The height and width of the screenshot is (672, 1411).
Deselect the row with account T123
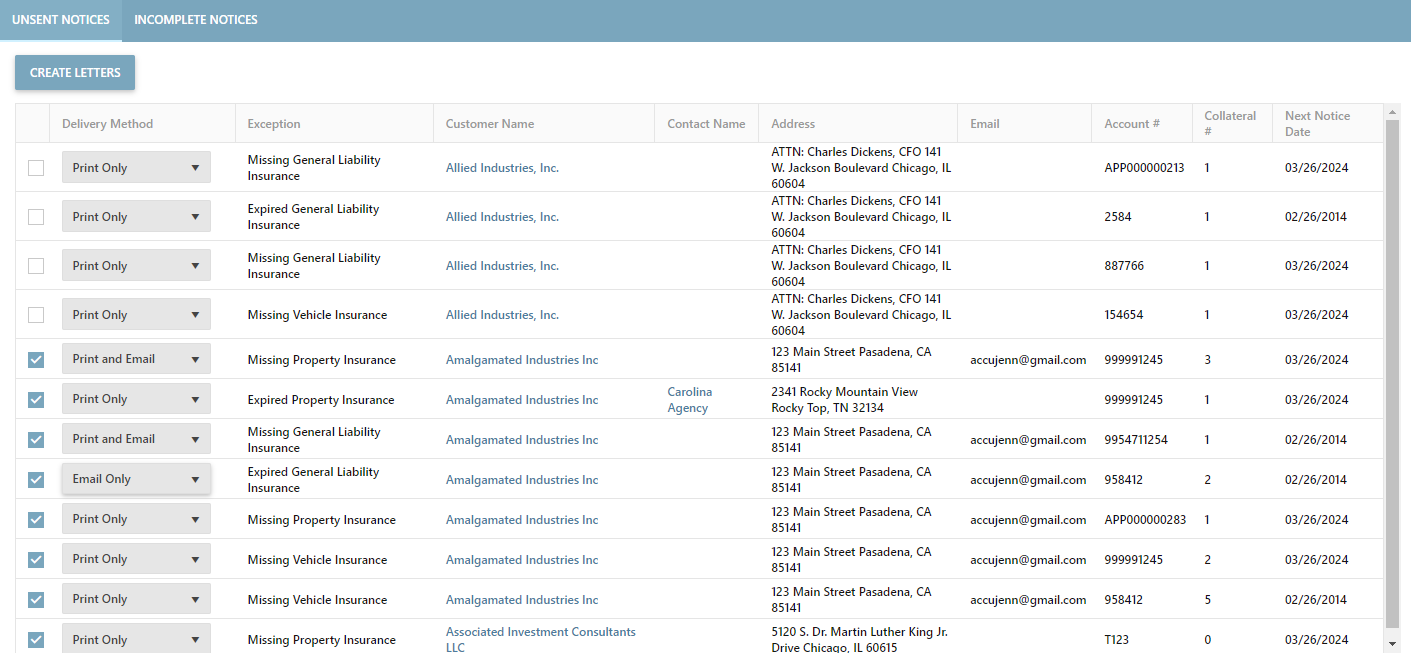pyautogui.click(x=36, y=640)
